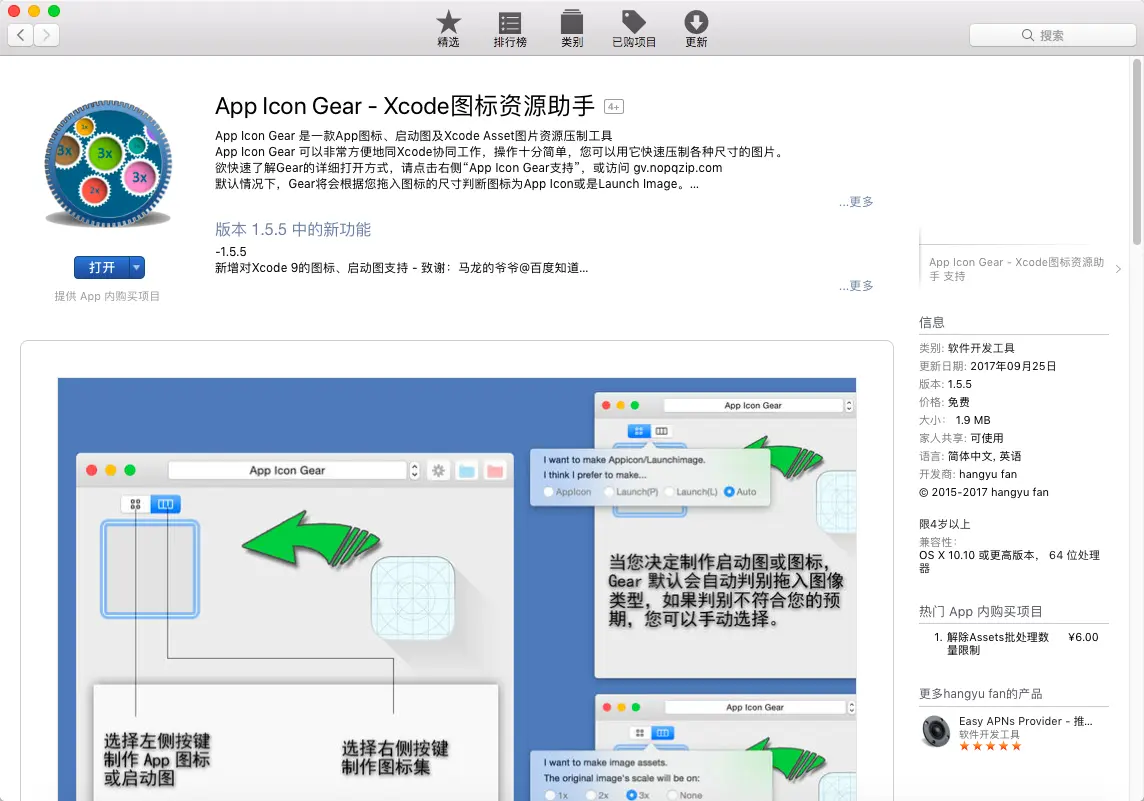Click the app screenshot preview image
1144x801 pixels.
coord(457,589)
